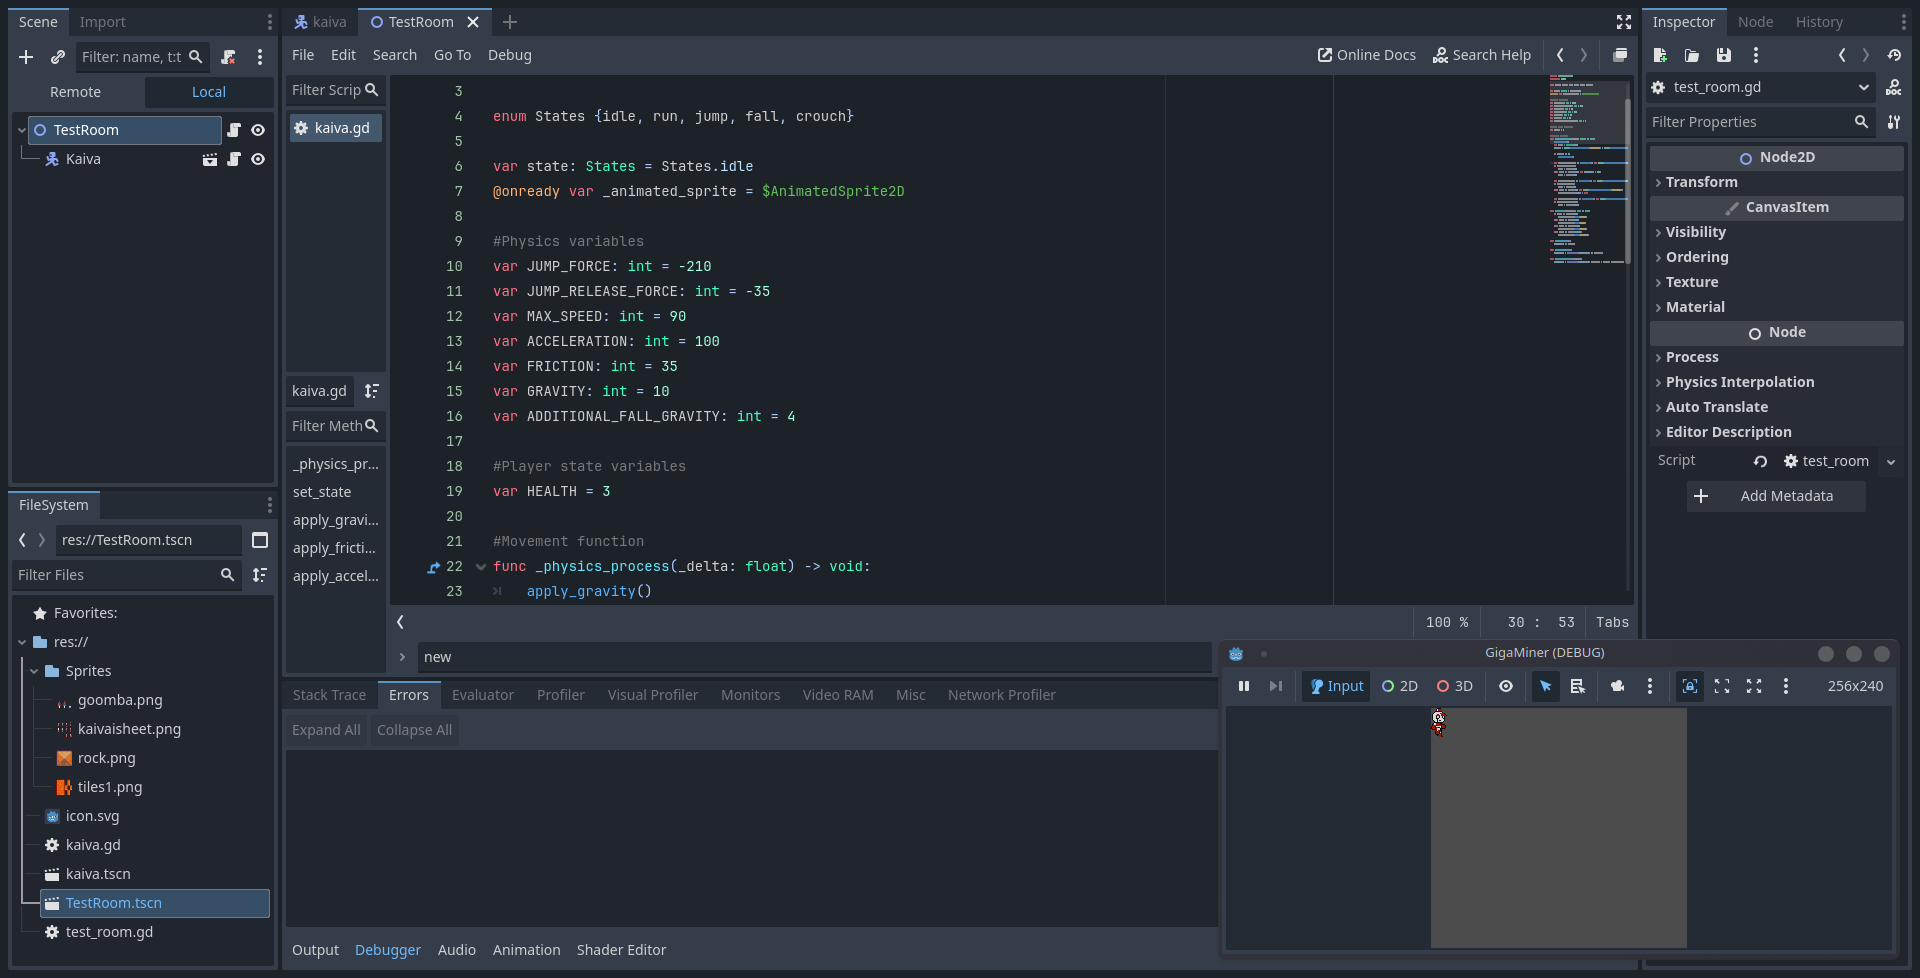1920x978 pixels.
Task: Select rock.png in FileSystem
Action: pos(106,758)
